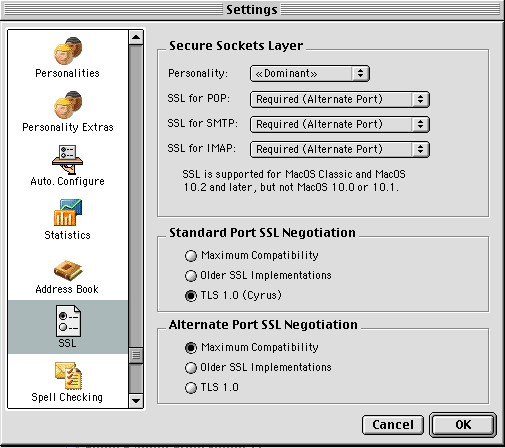
Task: Open the Personalities settings icon
Action: click(68, 57)
